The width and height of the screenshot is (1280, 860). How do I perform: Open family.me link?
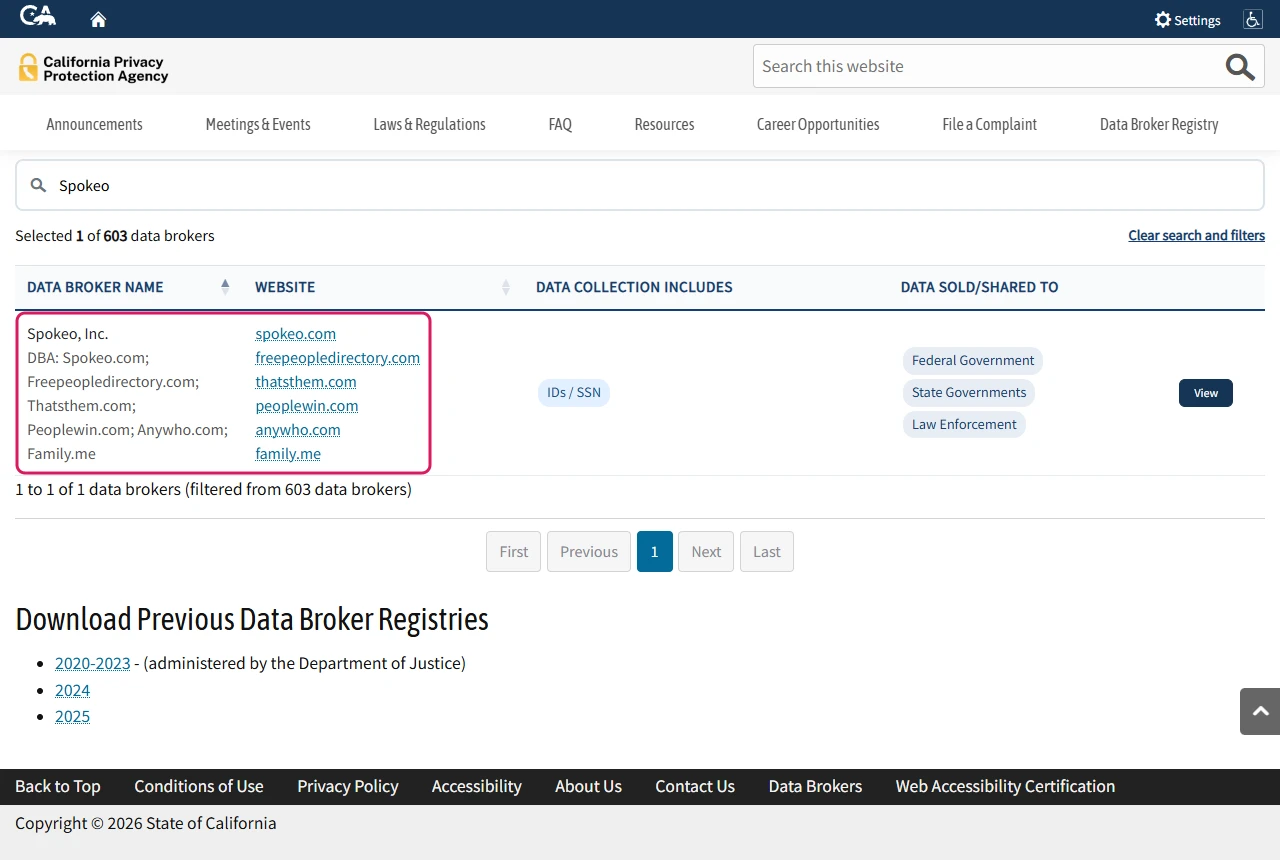click(288, 454)
